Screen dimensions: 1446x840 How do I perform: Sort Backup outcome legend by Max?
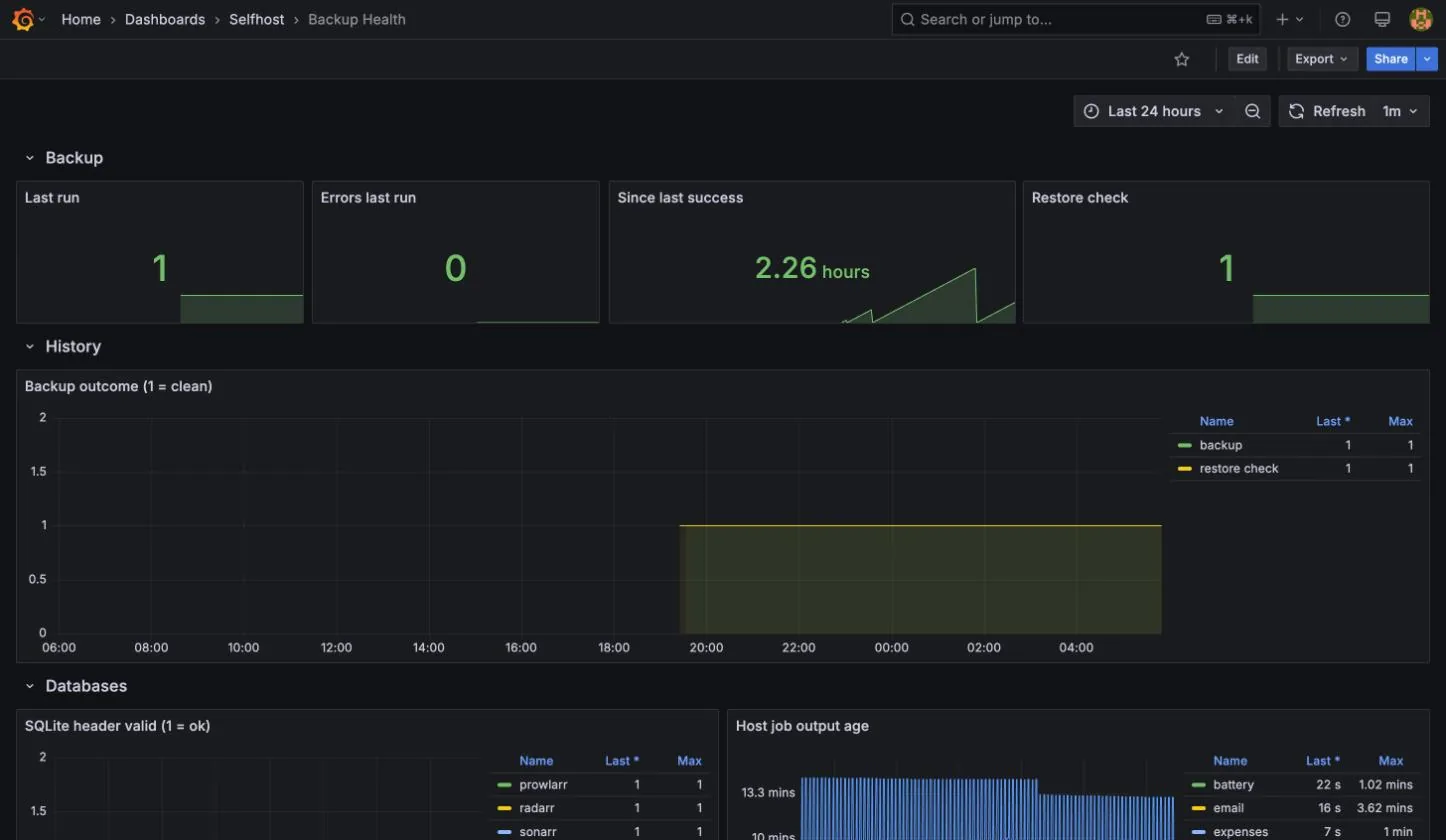1400,421
